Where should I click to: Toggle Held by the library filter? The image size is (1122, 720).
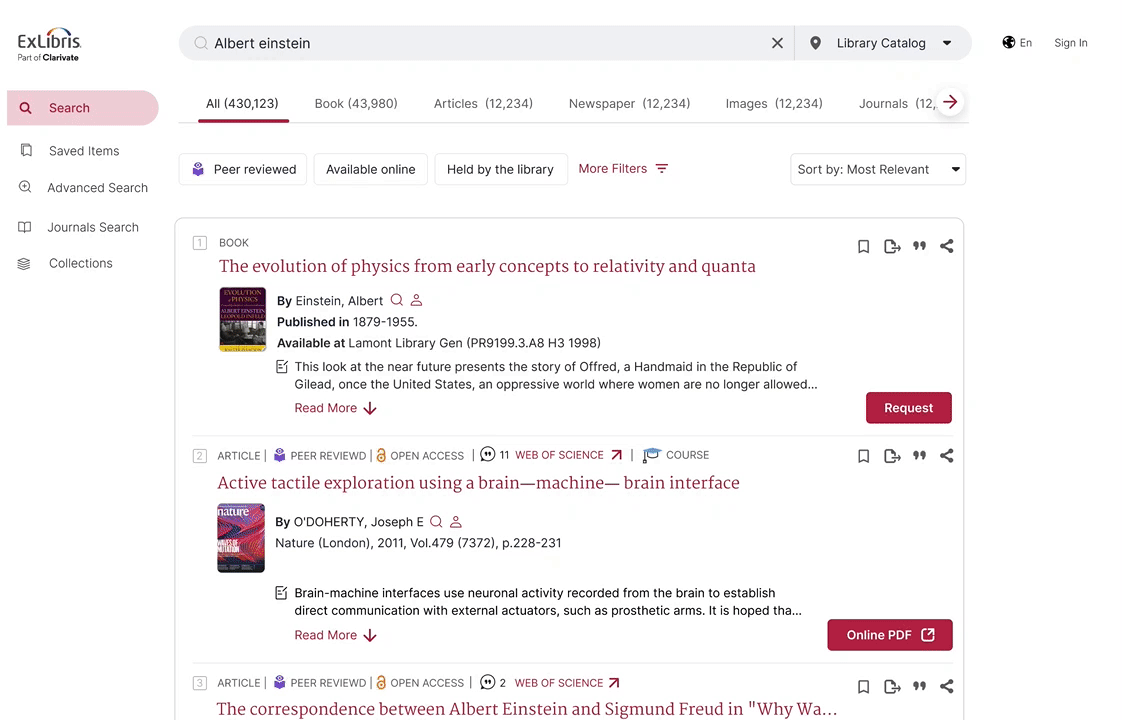(x=500, y=169)
